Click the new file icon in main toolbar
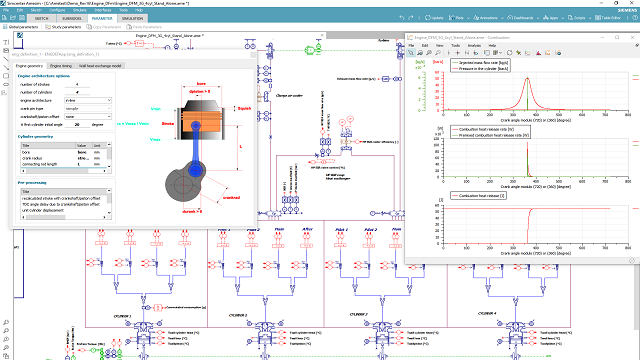Viewport: 640px width, 360px height. tap(4, 18)
